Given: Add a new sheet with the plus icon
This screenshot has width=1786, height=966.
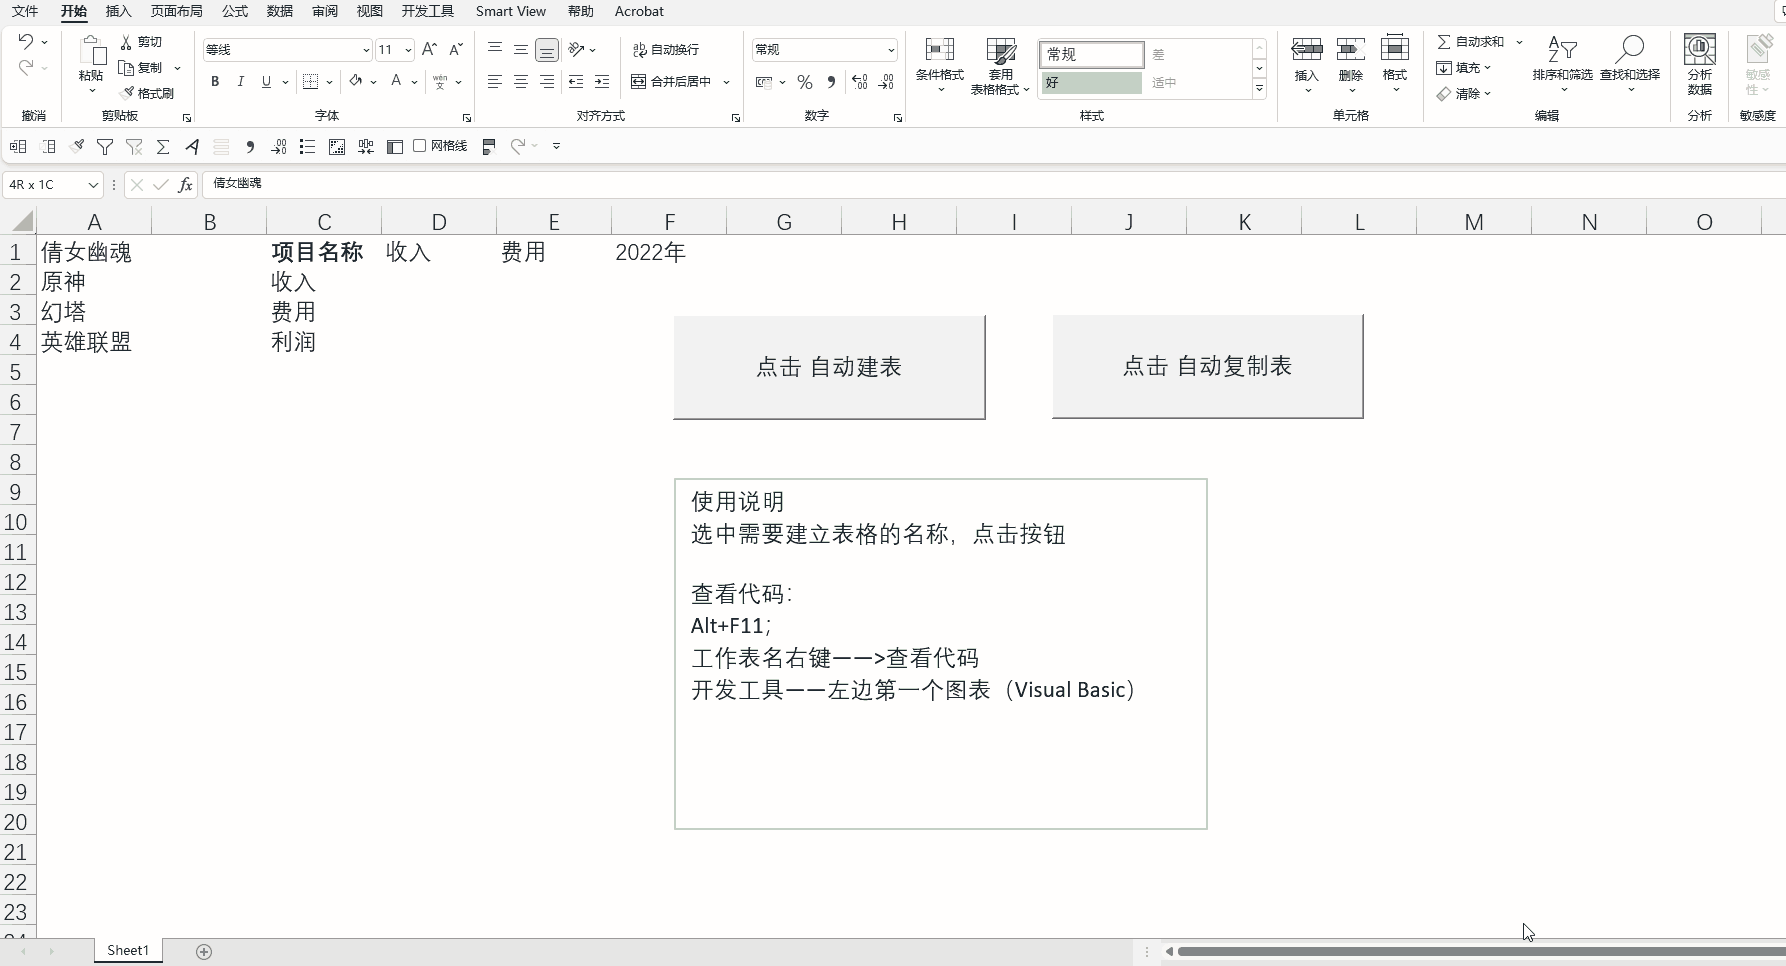Looking at the screenshot, I should [204, 952].
